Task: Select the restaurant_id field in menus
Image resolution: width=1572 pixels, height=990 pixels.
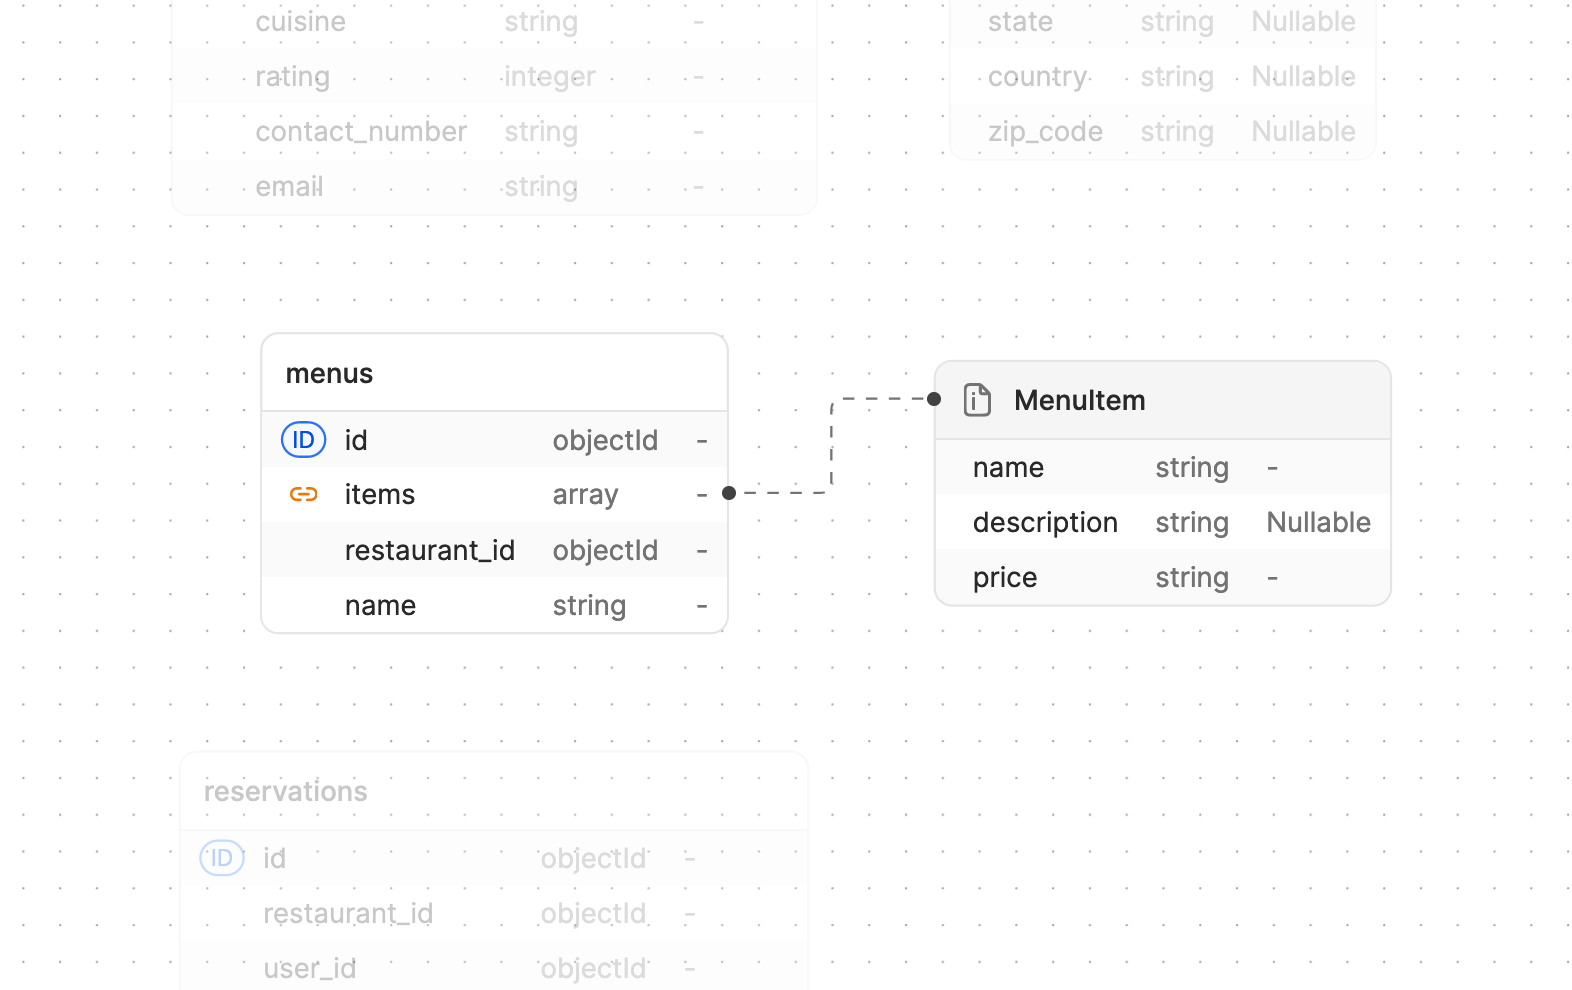Action: pyautogui.click(x=494, y=550)
